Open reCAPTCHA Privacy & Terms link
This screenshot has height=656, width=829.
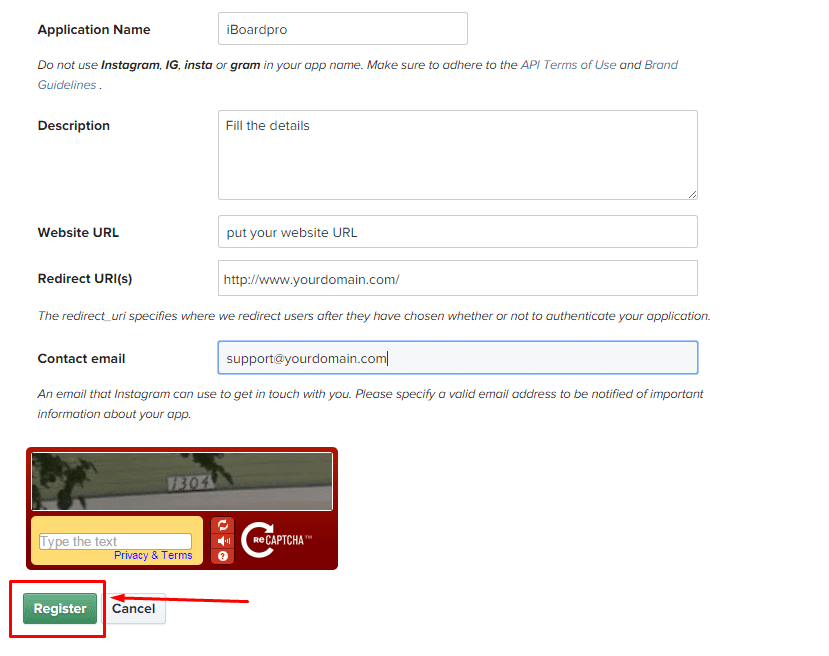click(x=153, y=555)
